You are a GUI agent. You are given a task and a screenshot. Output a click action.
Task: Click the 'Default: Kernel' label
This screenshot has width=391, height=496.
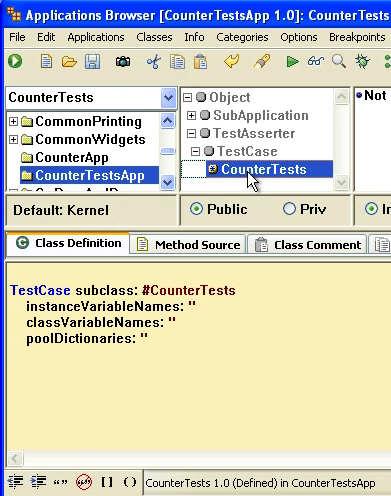[61, 210]
